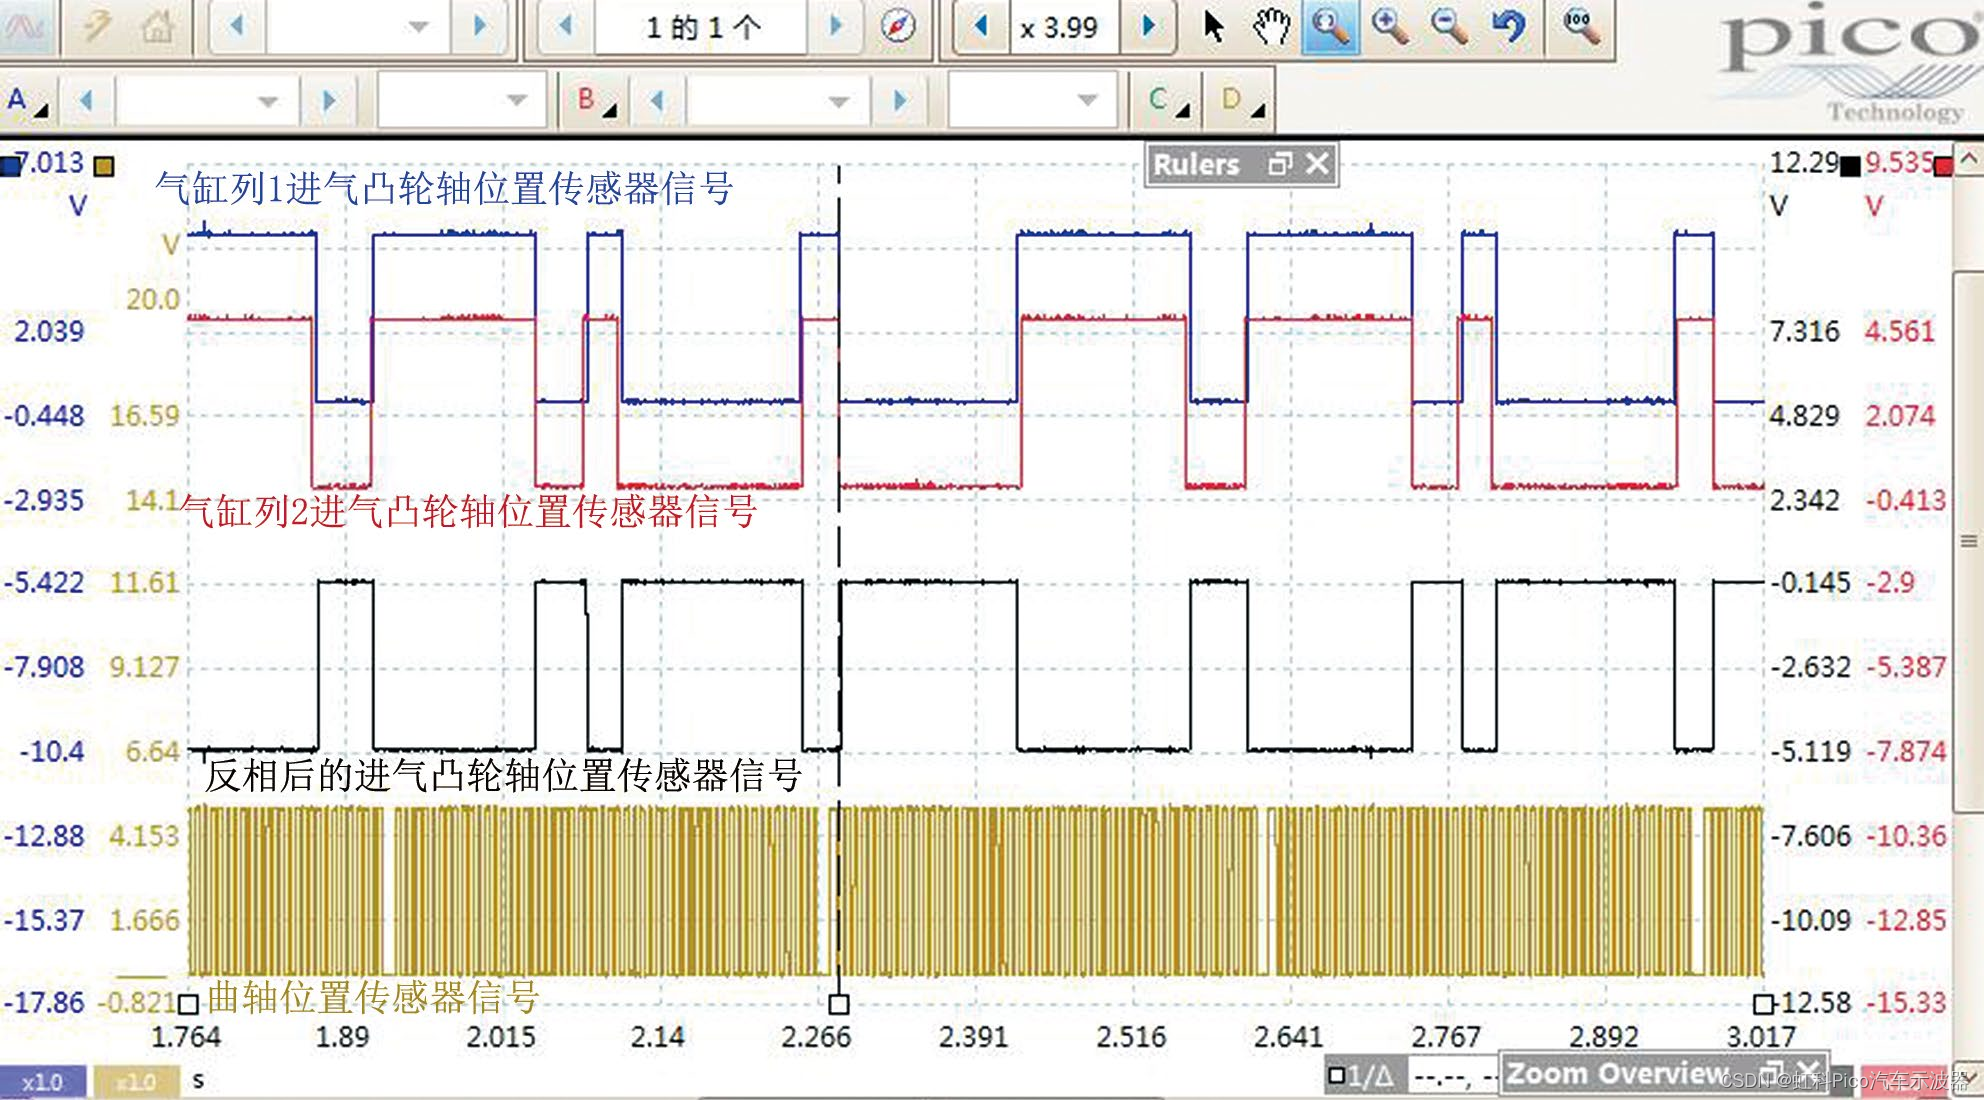The width and height of the screenshot is (1984, 1100).
Task: Expand the timebase dropdown in top toolbar
Action: pyautogui.click(x=418, y=27)
